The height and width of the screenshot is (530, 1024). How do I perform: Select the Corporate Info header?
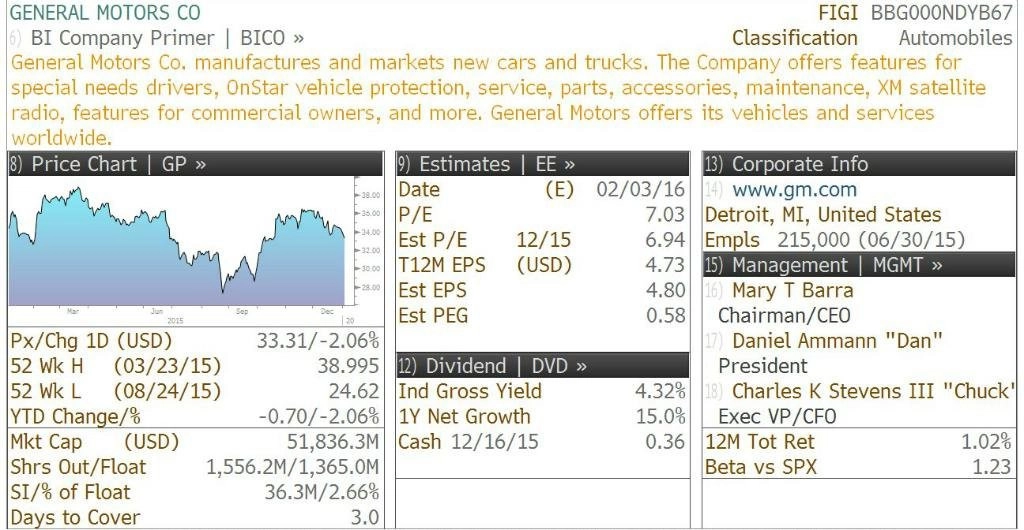859,164
